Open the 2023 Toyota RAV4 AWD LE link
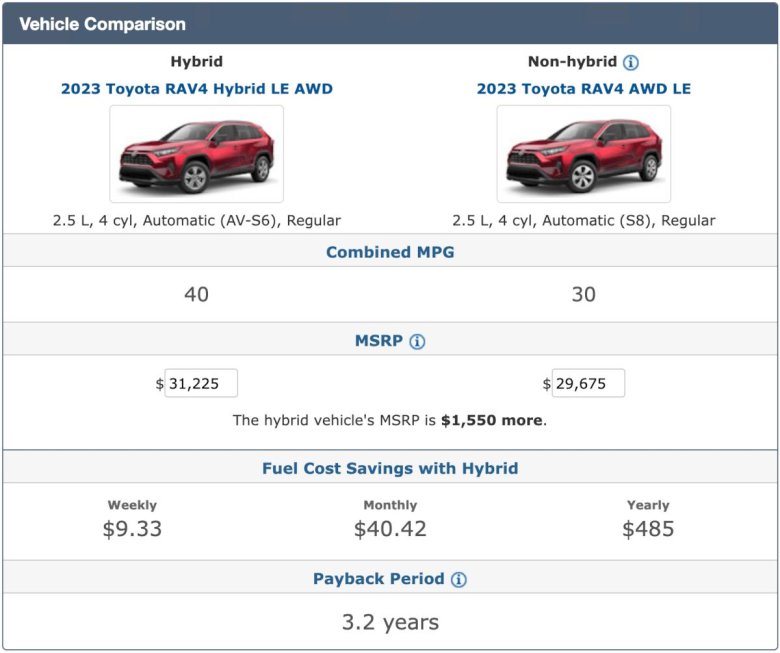The width and height of the screenshot is (780, 653). pyautogui.click(x=583, y=89)
